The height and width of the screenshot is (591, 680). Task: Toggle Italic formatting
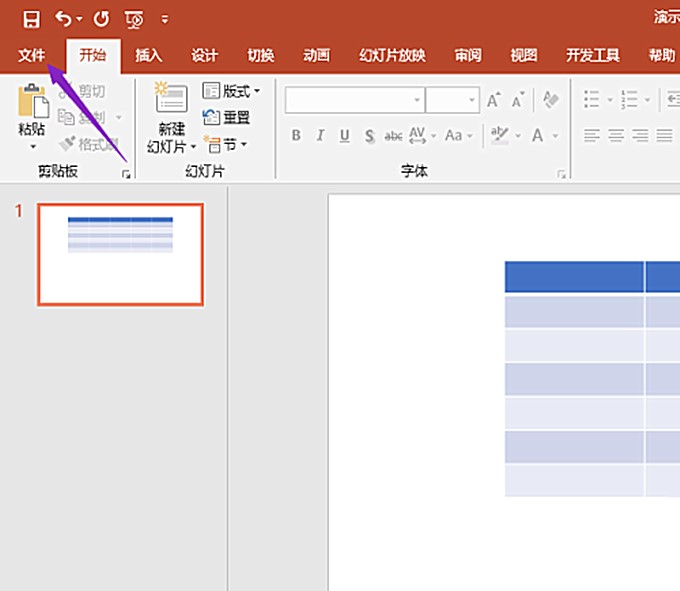320,136
